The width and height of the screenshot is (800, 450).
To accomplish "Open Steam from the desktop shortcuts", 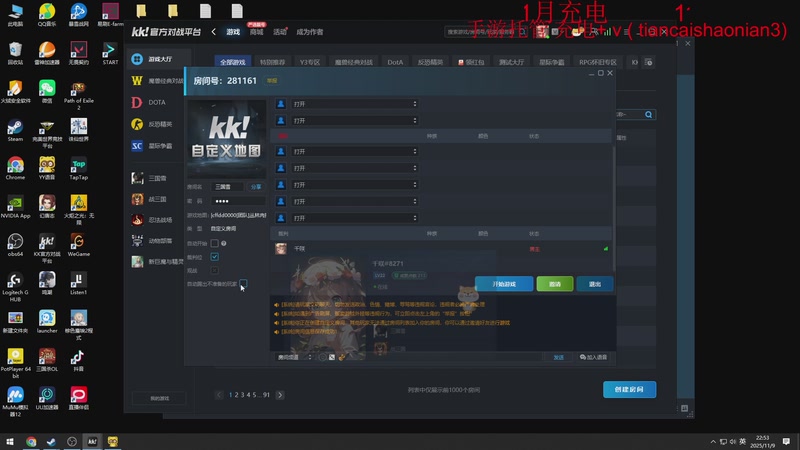I will [15, 130].
